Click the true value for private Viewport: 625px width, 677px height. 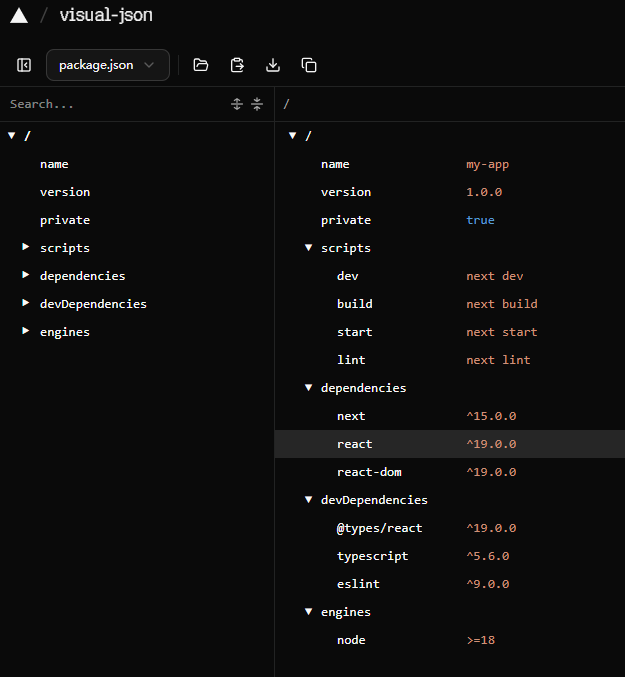tap(480, 220)
